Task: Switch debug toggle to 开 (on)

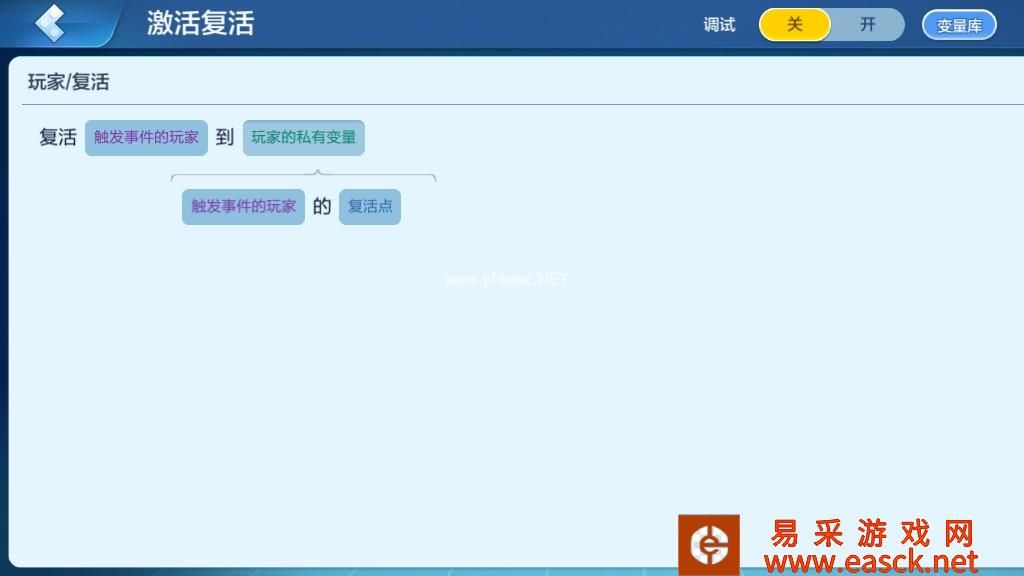Action: point(867,25)
